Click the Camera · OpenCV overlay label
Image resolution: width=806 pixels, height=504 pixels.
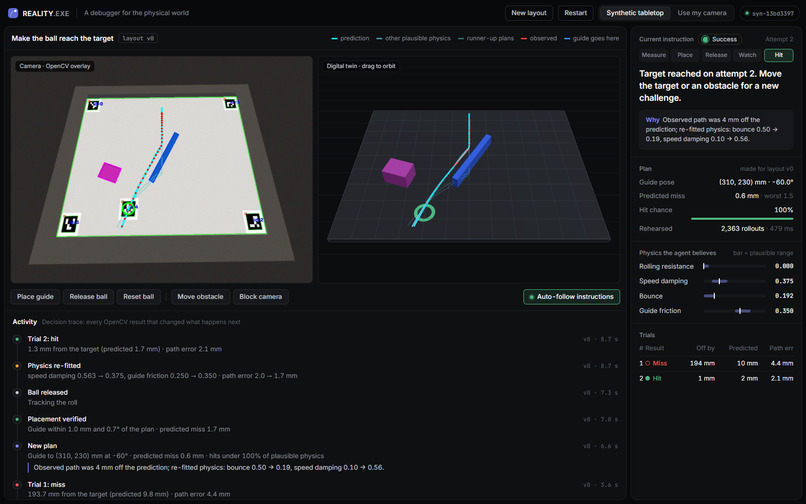(x=54, y=66)
